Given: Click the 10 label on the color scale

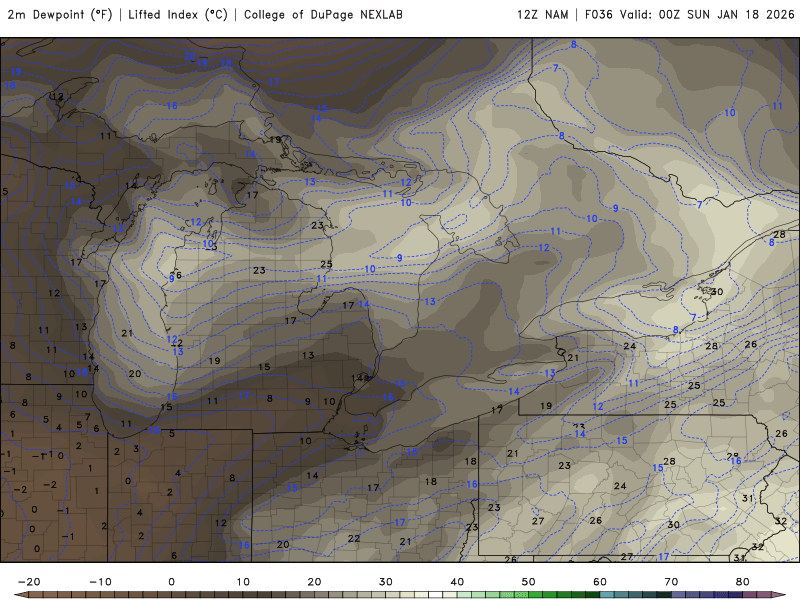Looking at the screenshot, I should pos(243,582).
